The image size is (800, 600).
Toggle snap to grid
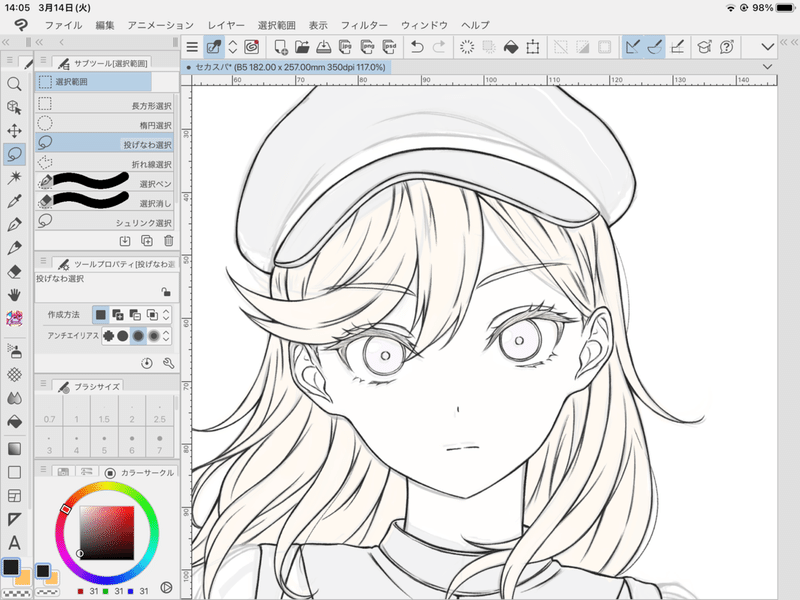tap(677, 47)
